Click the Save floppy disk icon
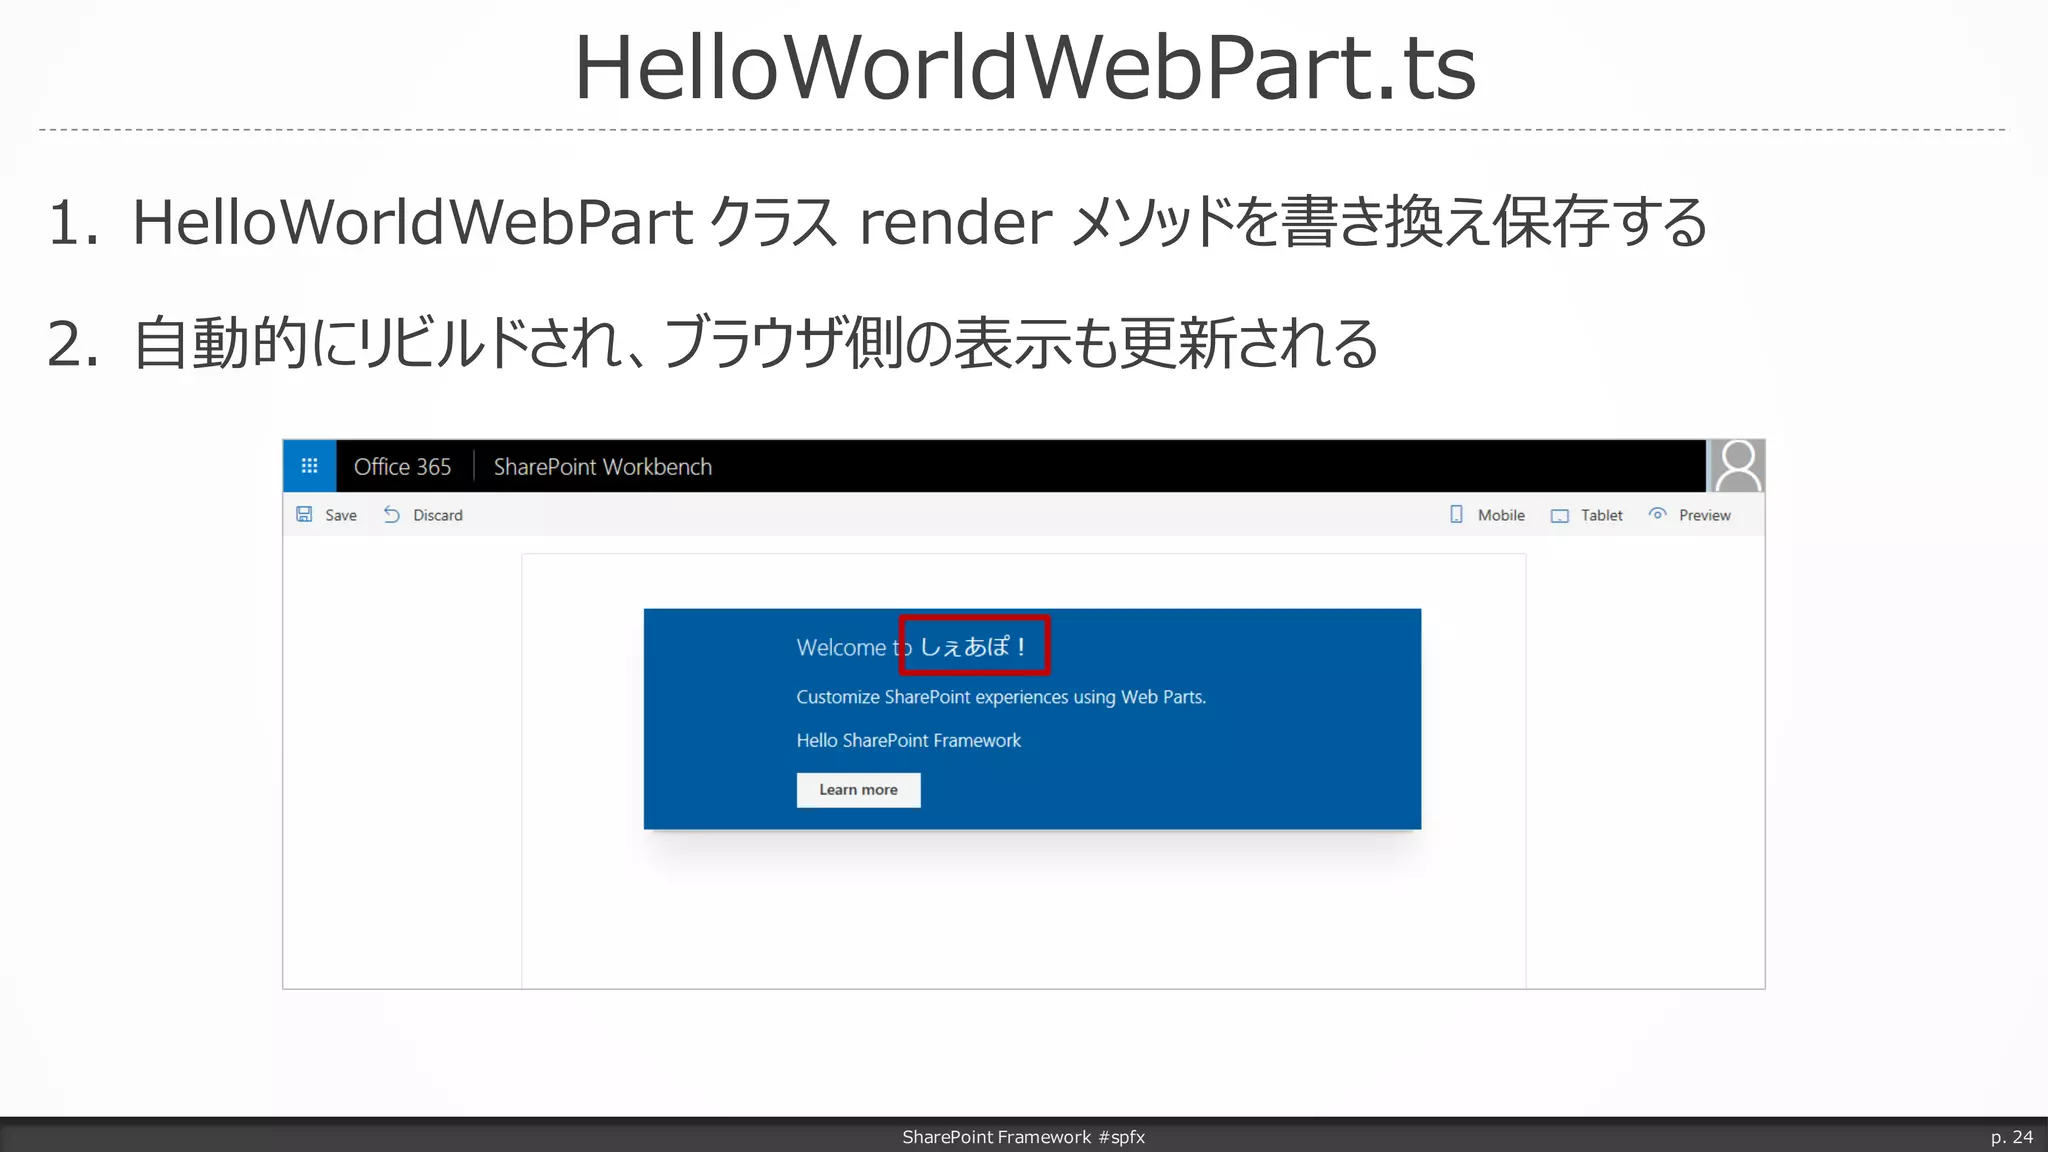 point(304,514)
